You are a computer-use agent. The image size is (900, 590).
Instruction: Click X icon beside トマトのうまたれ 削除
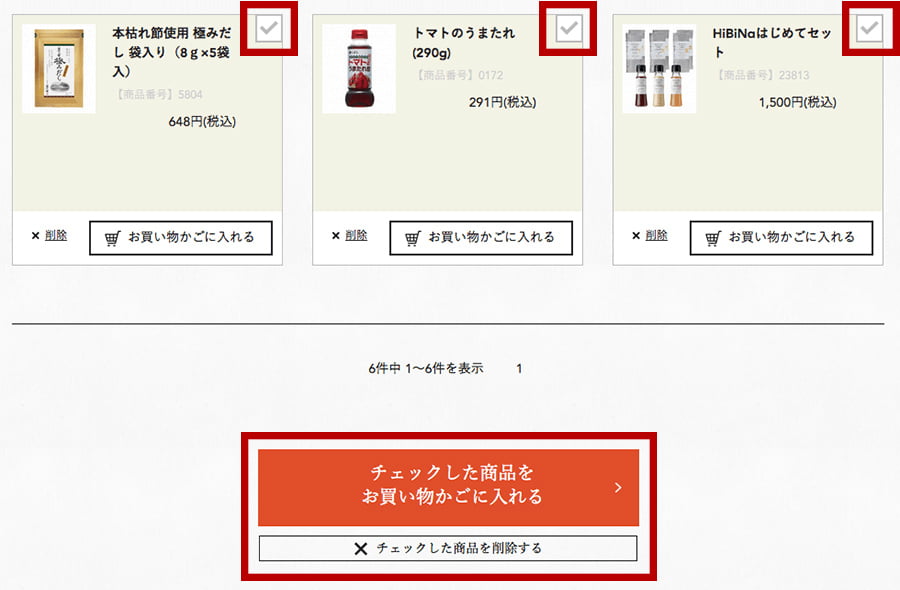click(336, 235)
